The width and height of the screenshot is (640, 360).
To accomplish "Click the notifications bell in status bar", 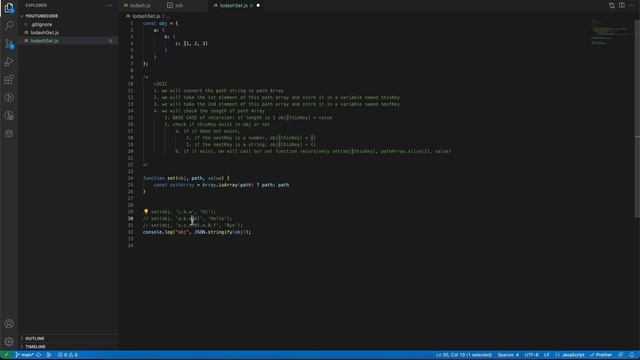I will coord(631,355).
